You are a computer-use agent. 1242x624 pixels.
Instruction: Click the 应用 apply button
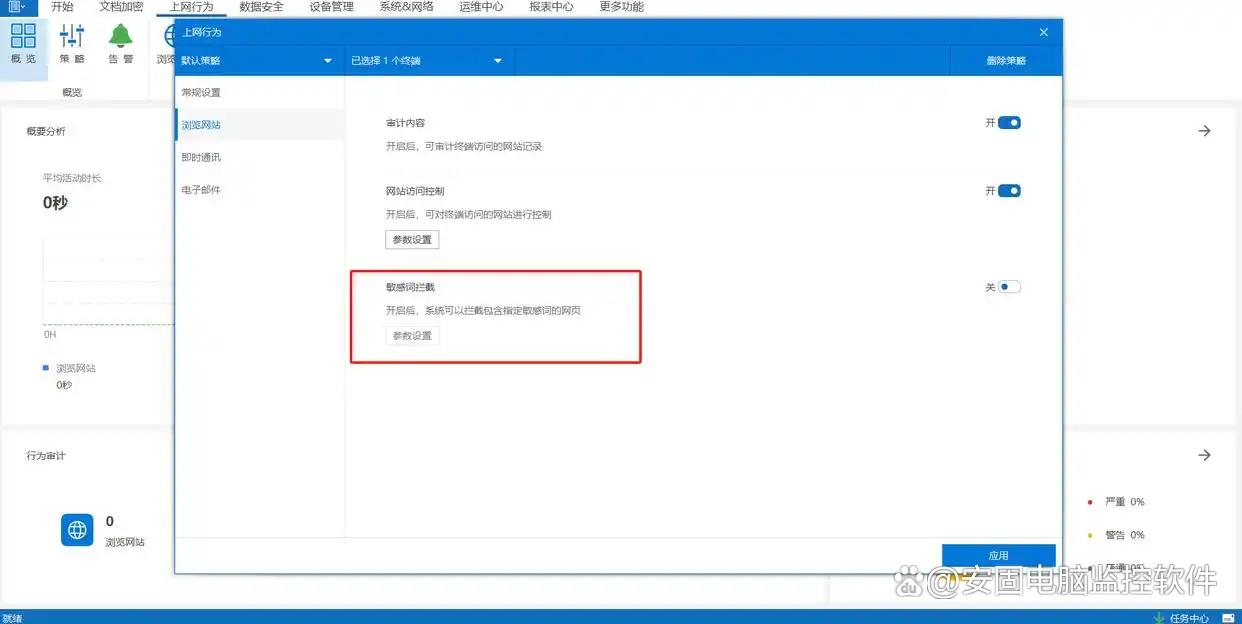point(999,556)
